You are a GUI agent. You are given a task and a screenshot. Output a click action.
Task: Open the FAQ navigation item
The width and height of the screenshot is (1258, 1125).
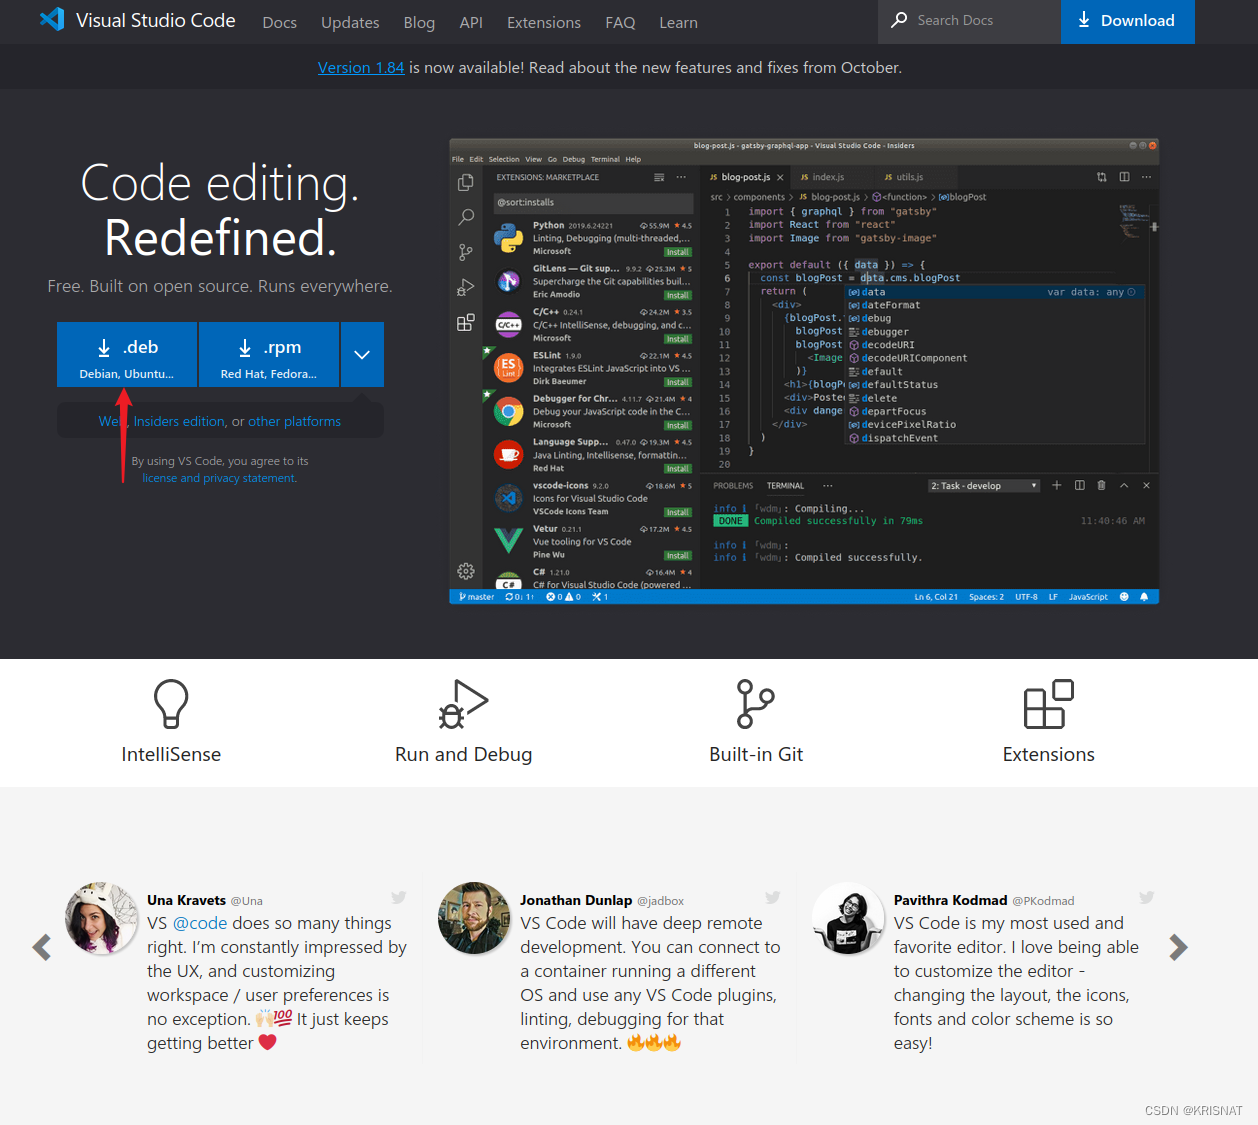click(620, 22)
